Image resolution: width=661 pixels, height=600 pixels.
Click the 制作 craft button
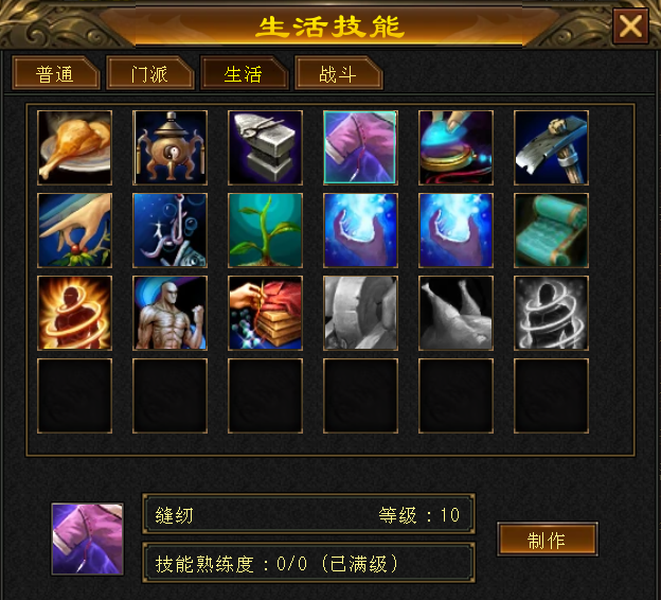[547, 539]
